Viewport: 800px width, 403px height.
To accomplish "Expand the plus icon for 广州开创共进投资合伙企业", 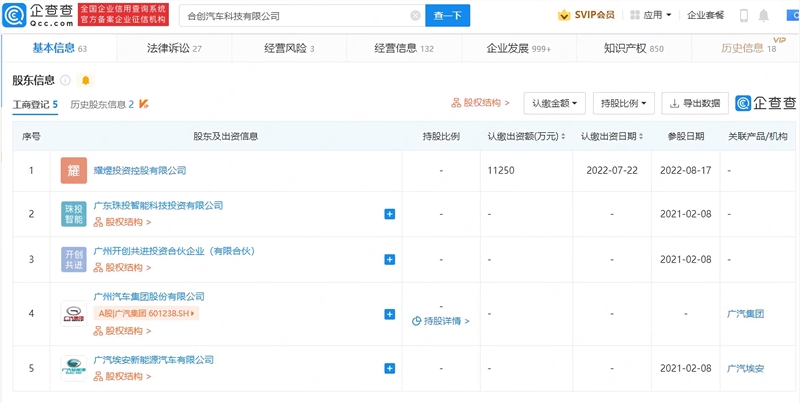I will (389, 260).
